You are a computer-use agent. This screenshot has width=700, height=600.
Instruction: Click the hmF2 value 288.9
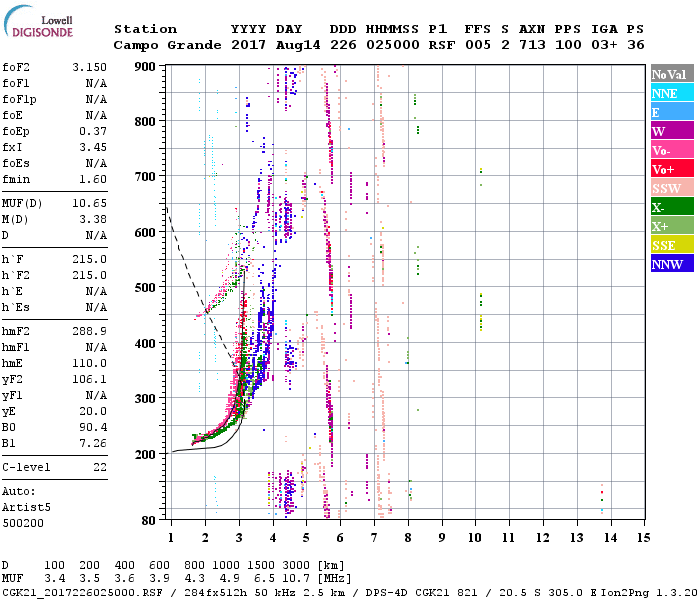(89, 331)
